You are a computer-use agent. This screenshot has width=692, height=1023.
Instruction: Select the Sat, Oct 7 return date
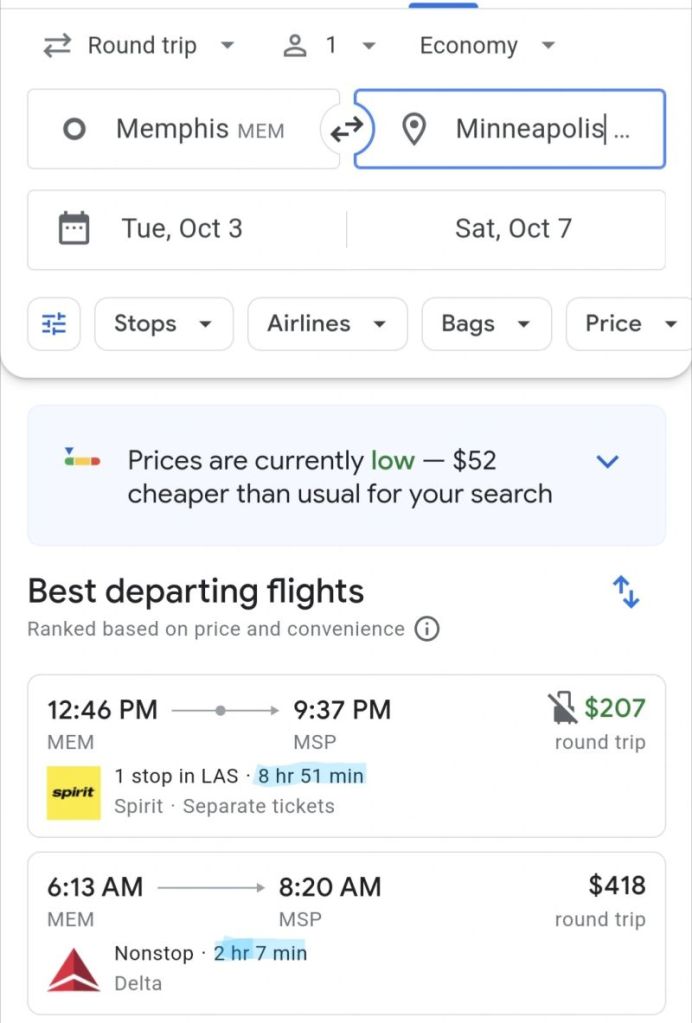point(513,229)
